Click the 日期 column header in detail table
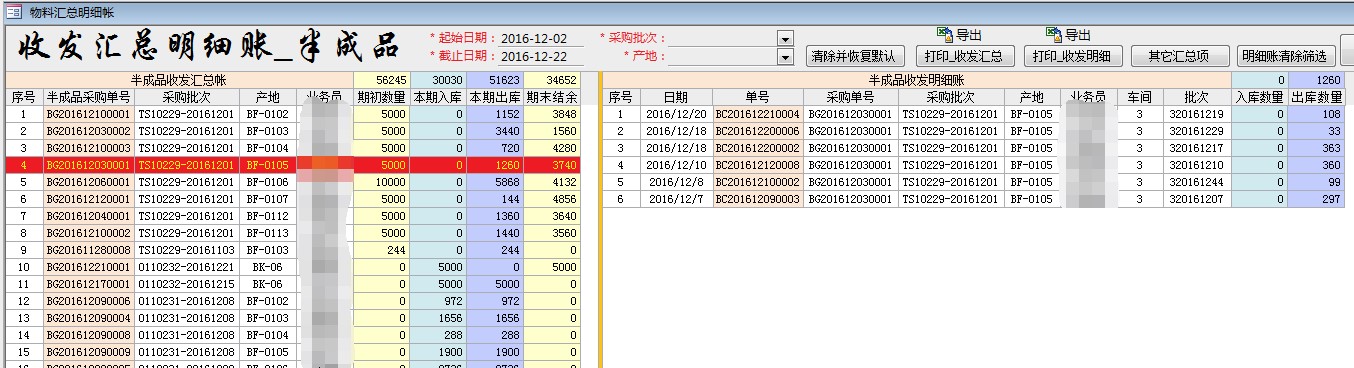The height and width of the screenshot is (368, 1354). point(676,97)
